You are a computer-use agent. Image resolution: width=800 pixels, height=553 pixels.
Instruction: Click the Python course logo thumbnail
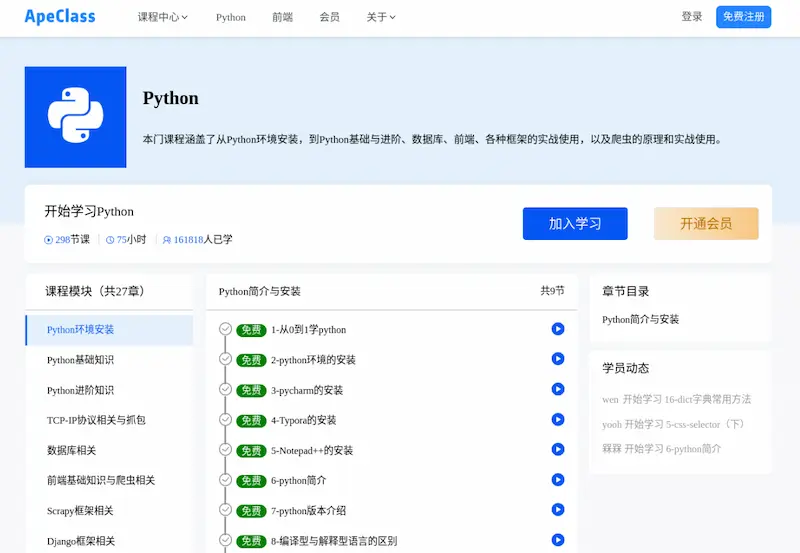(76, 117)
